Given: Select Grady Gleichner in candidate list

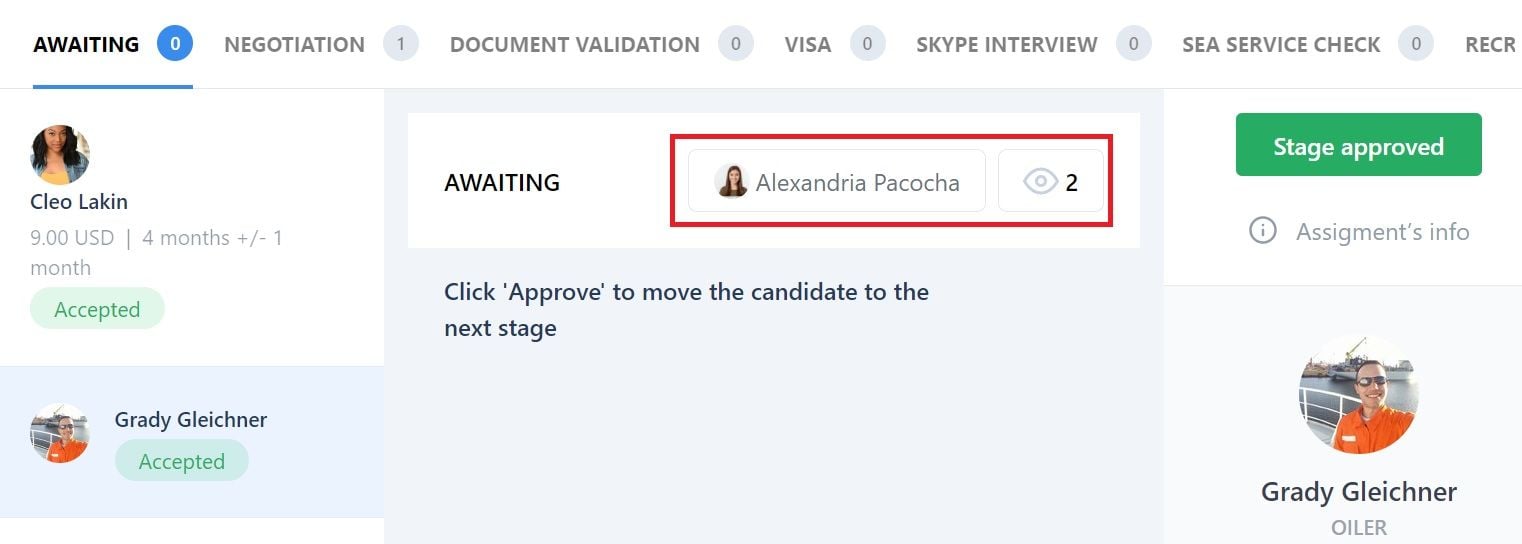Looking at the screenshot, I should pyautogui.click(x=191, y=420).
